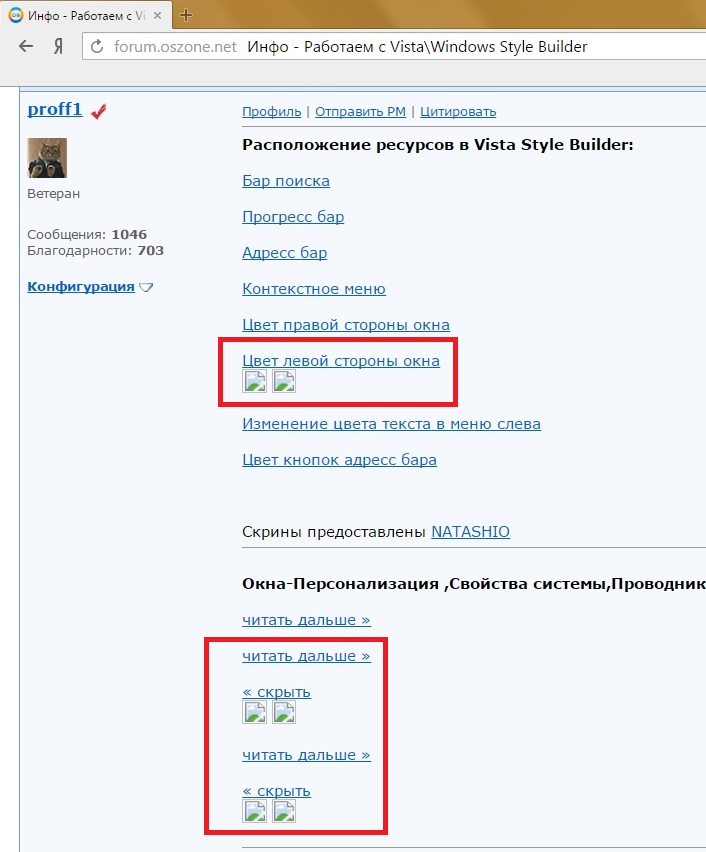The height and width of the screenshot is (852, 706).
Task: Expand 'Цвет правой стороны окна' spoiler
Action: click(x=346, y=324)
